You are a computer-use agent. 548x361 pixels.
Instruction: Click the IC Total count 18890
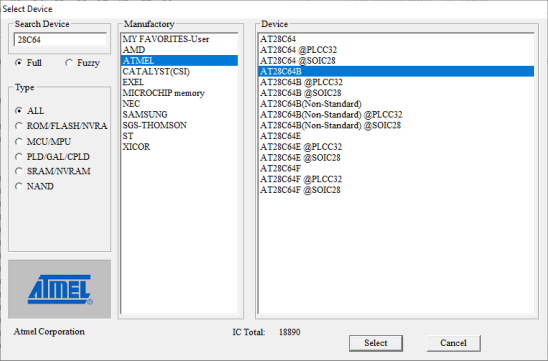pyautogui.click(x=289, y=332)
